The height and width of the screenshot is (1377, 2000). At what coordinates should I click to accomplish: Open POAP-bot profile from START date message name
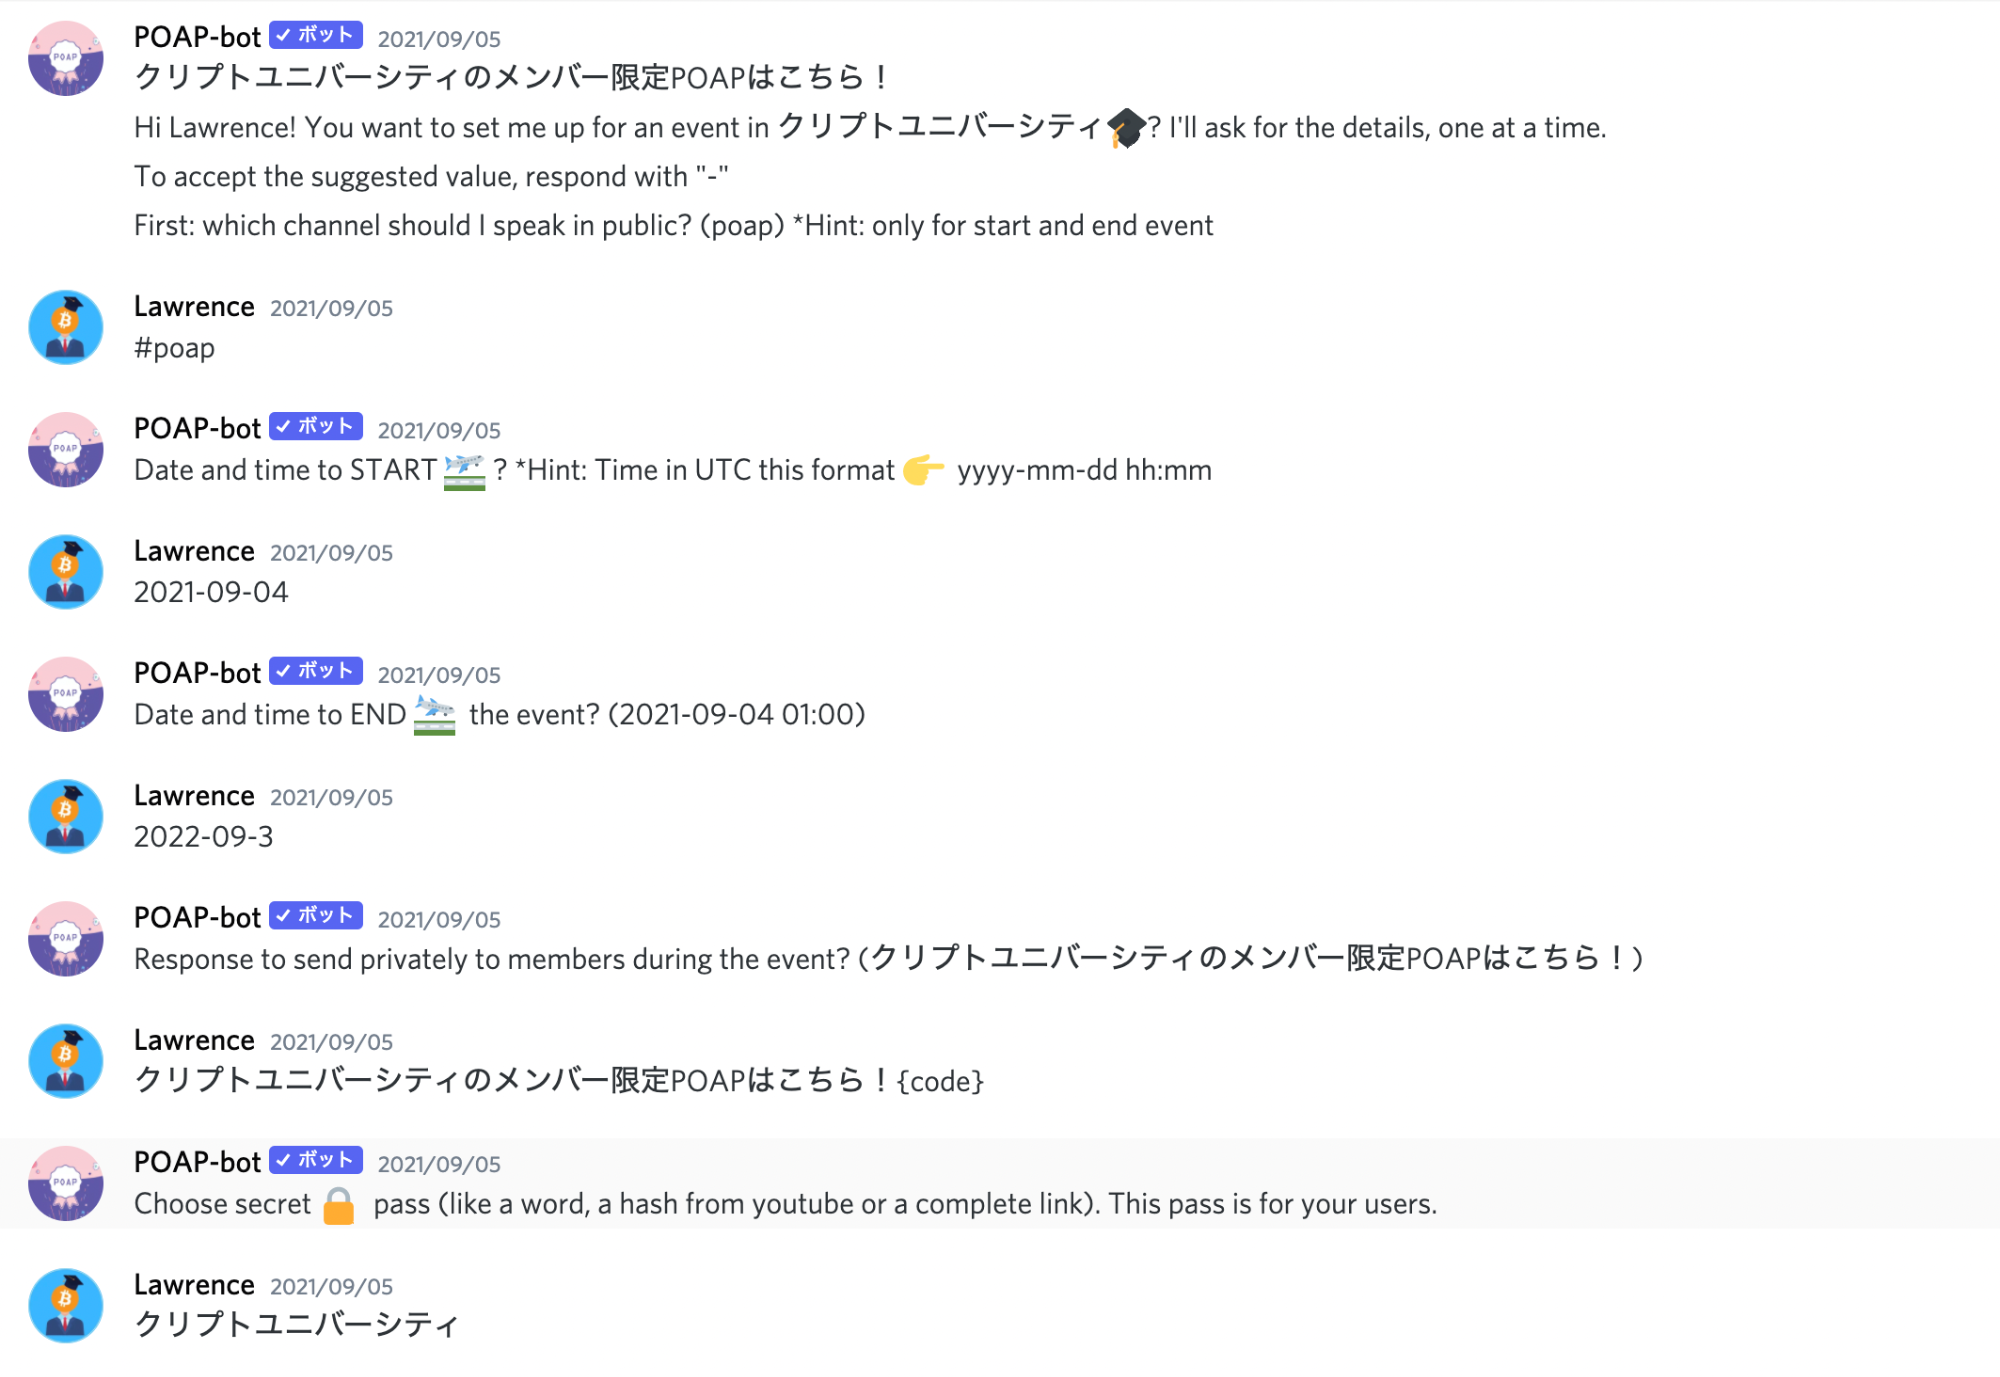coord(197,428)
